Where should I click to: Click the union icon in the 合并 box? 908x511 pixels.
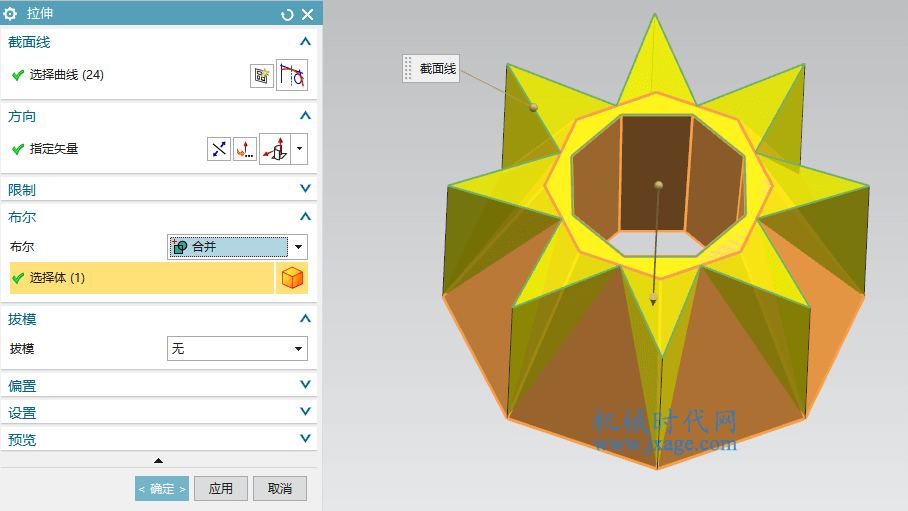click(180, 247)
